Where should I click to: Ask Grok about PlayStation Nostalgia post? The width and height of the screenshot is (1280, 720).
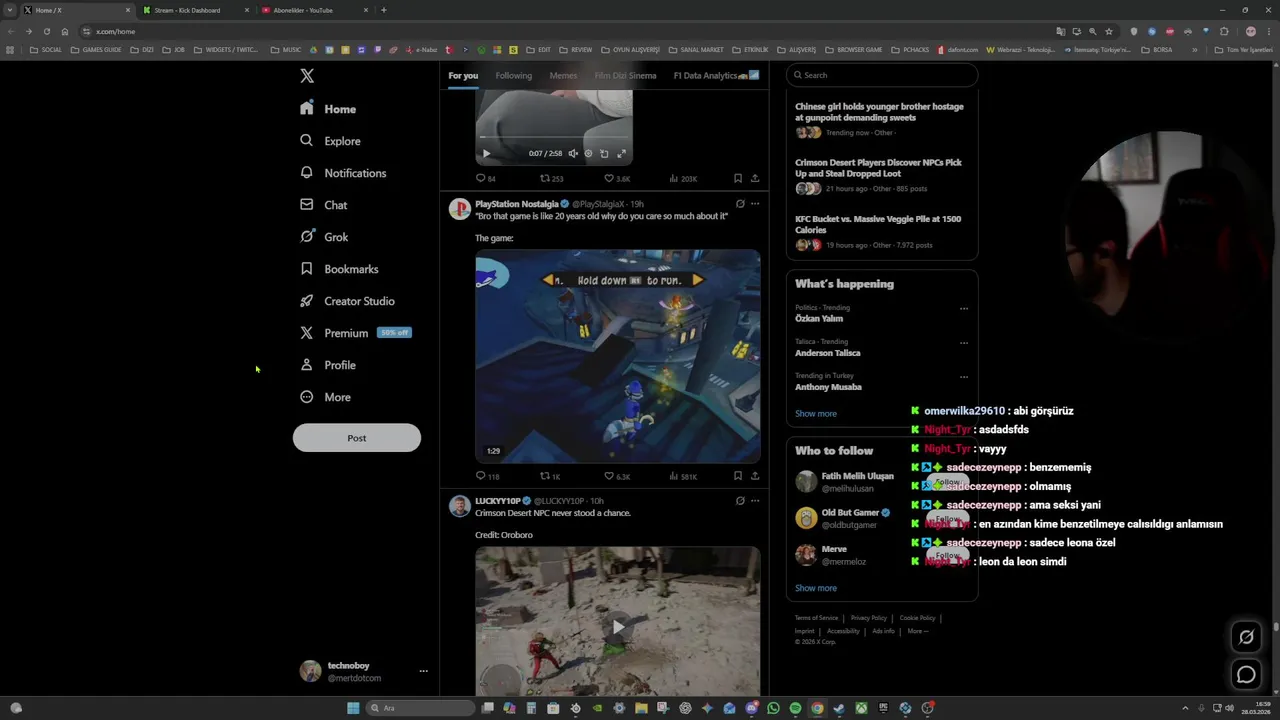(740, 204)
